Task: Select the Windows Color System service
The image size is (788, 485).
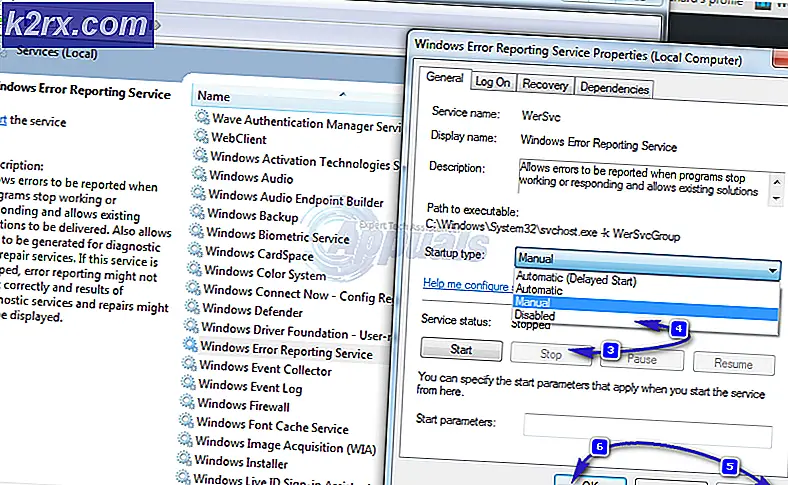Action: click(x=265, y=272)
